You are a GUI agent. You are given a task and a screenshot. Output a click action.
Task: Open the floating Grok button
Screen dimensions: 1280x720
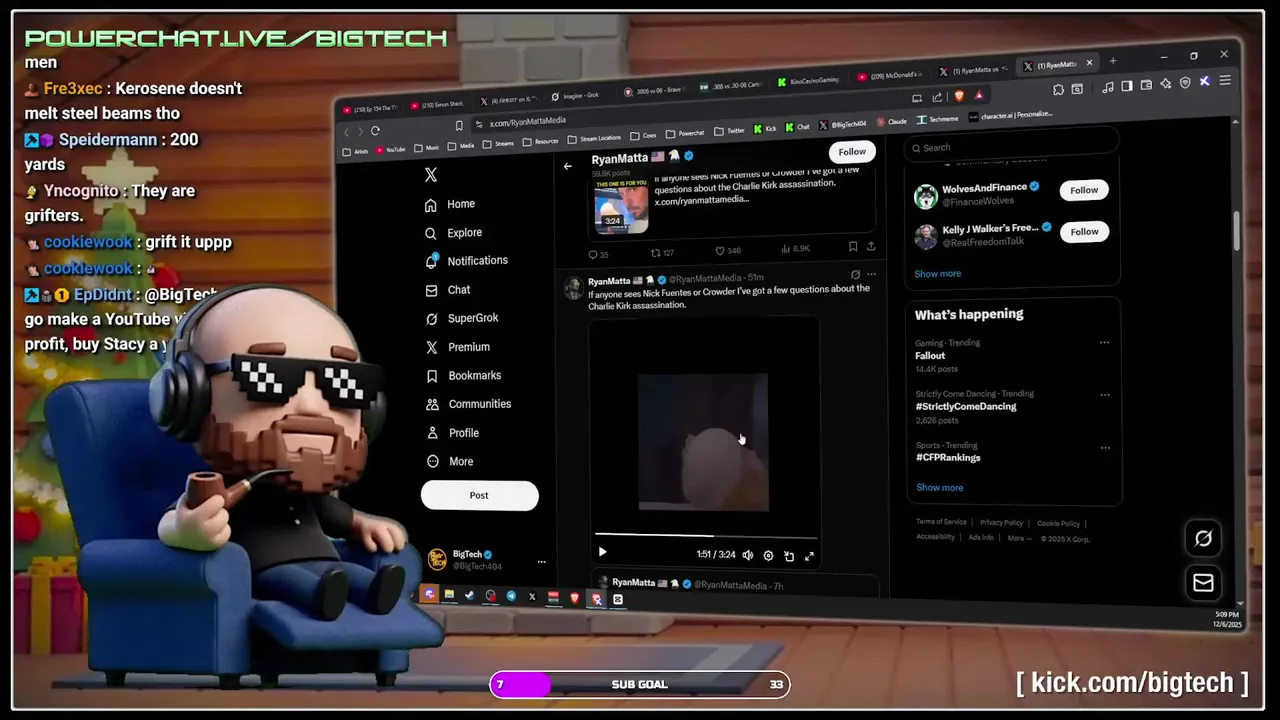[1203, 538]
